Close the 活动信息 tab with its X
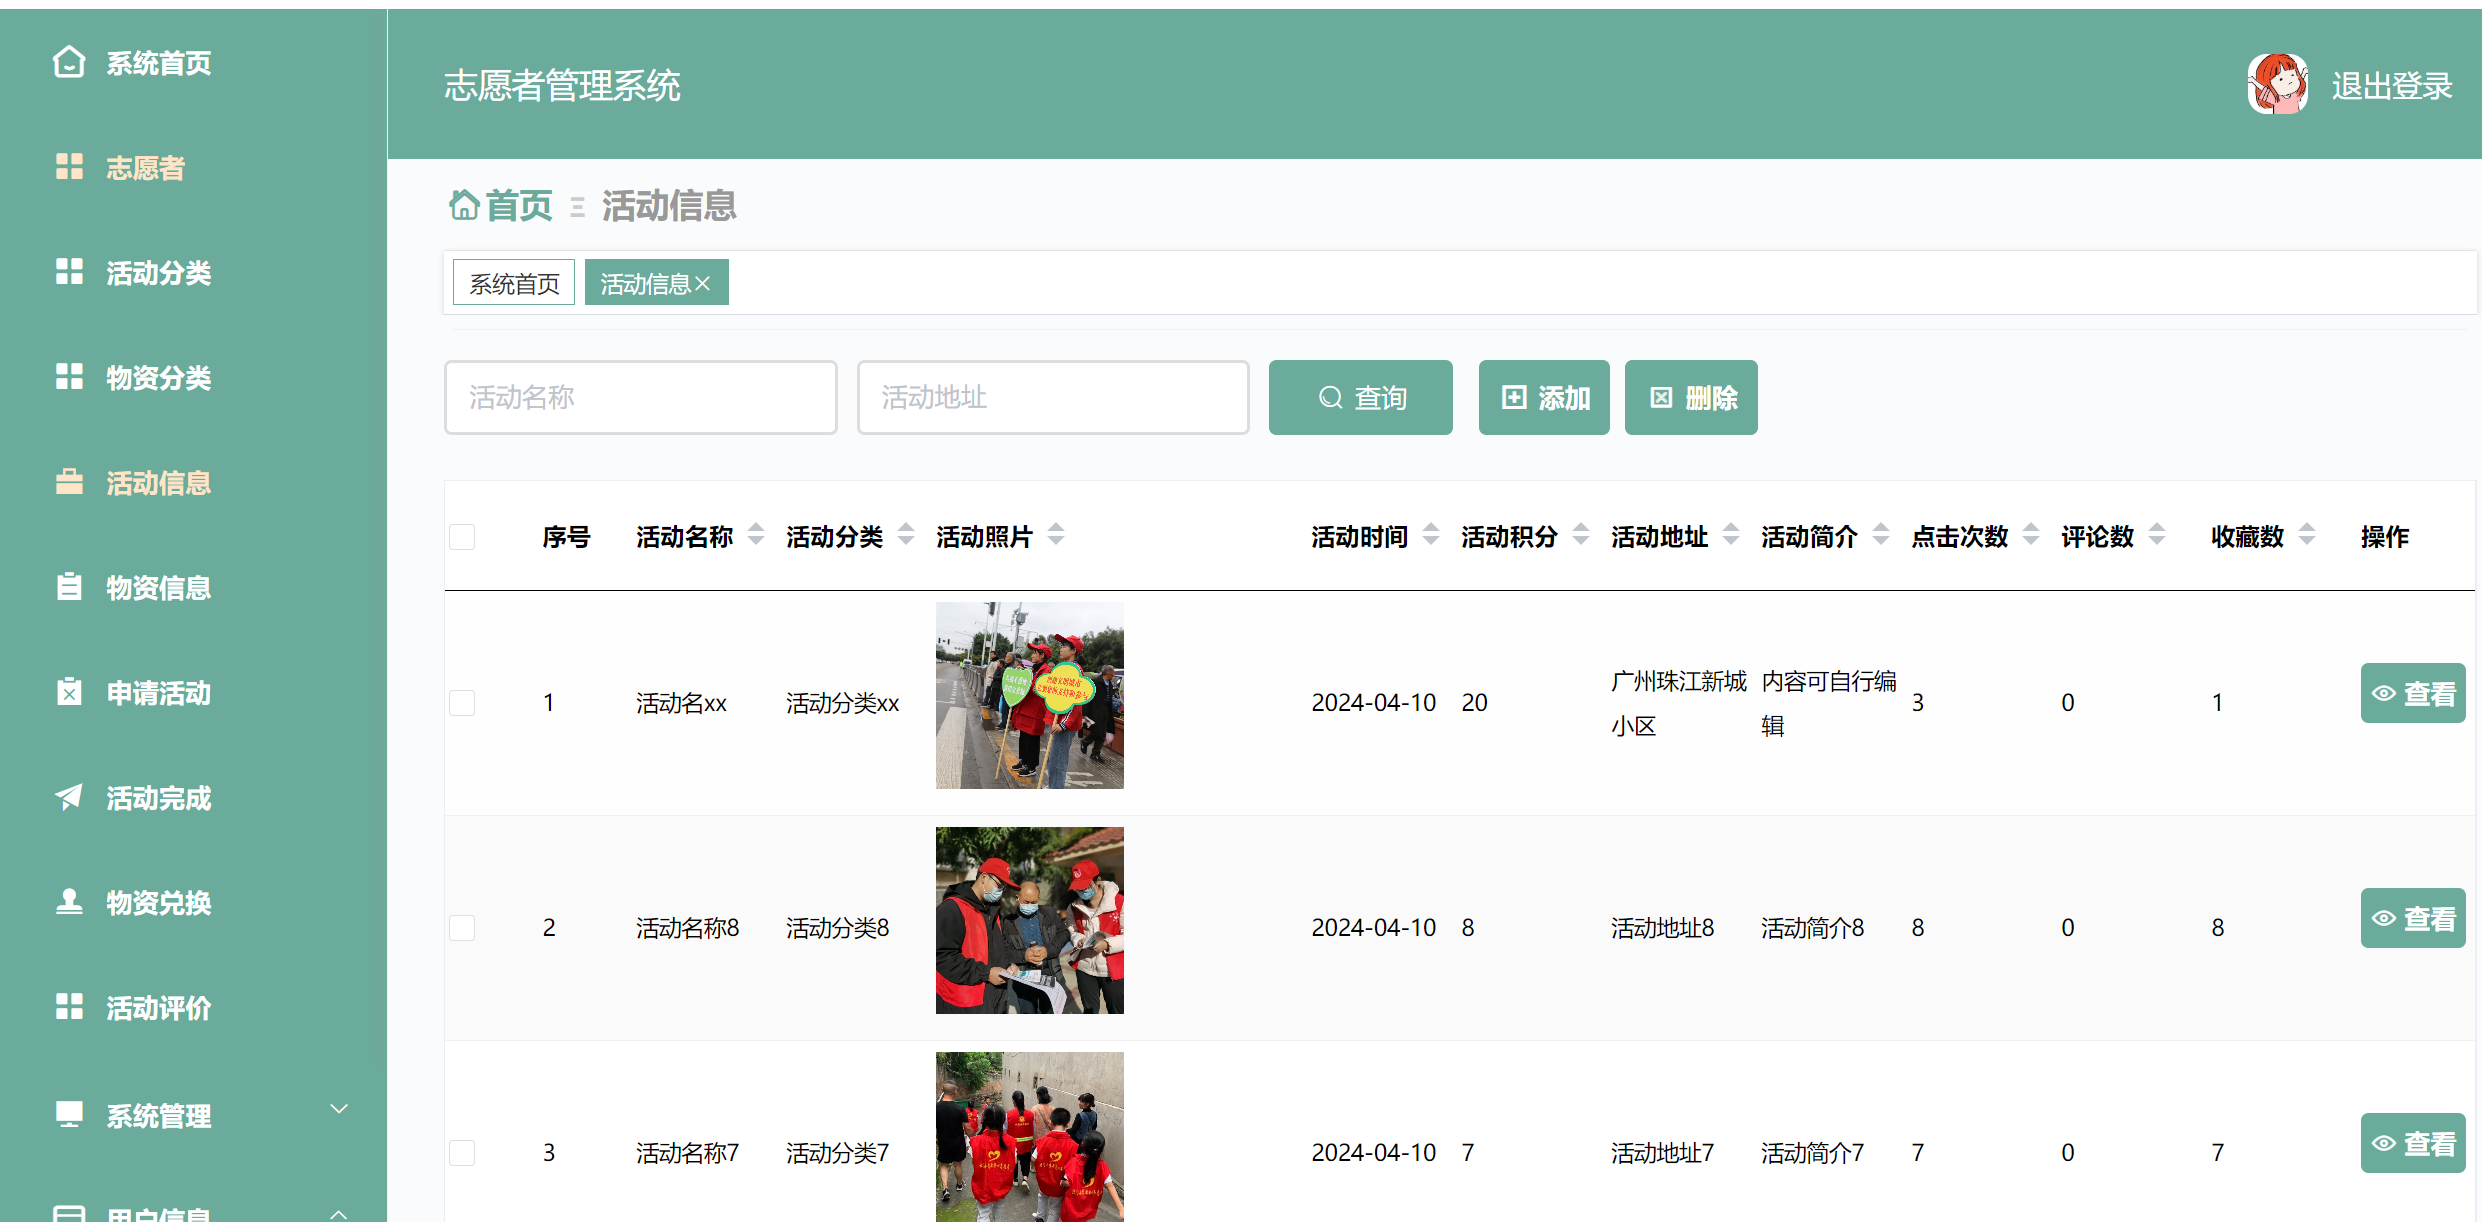 pos(703,284)
